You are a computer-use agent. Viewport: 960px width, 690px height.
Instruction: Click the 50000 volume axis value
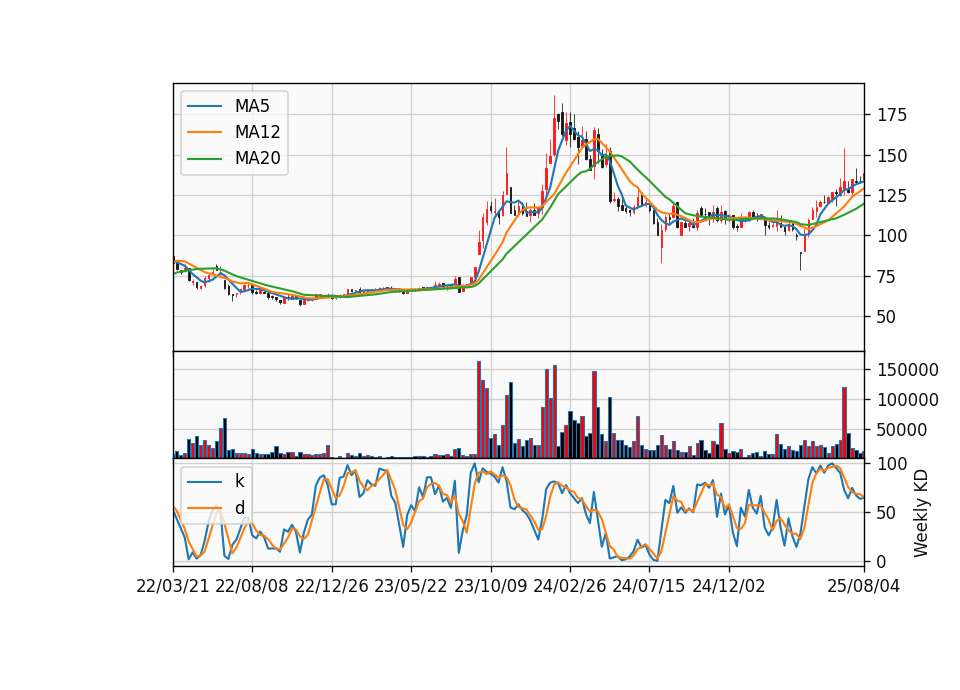coord(902,430)
